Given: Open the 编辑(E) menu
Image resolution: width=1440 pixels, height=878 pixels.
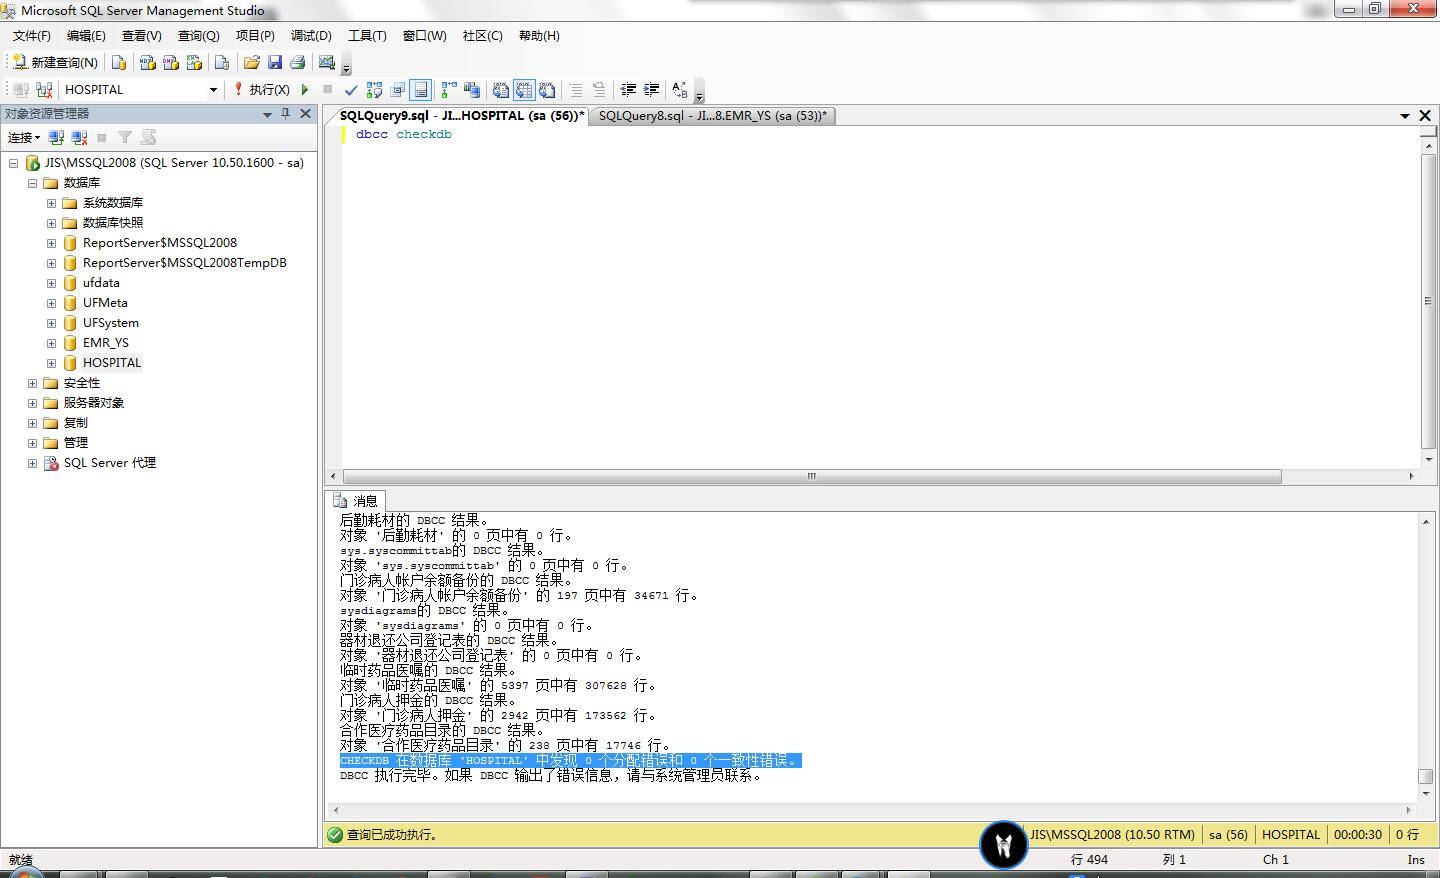Looking at the screenshot, I should [x=86, y=36].
